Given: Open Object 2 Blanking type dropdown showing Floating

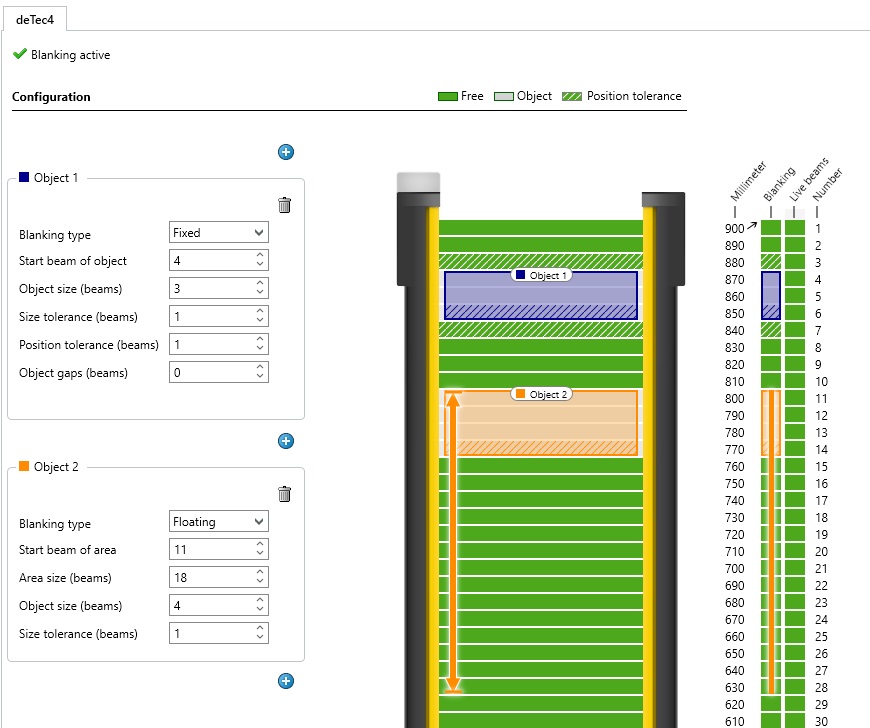Looking at the screenshot, I should click(x=219, y=522).
